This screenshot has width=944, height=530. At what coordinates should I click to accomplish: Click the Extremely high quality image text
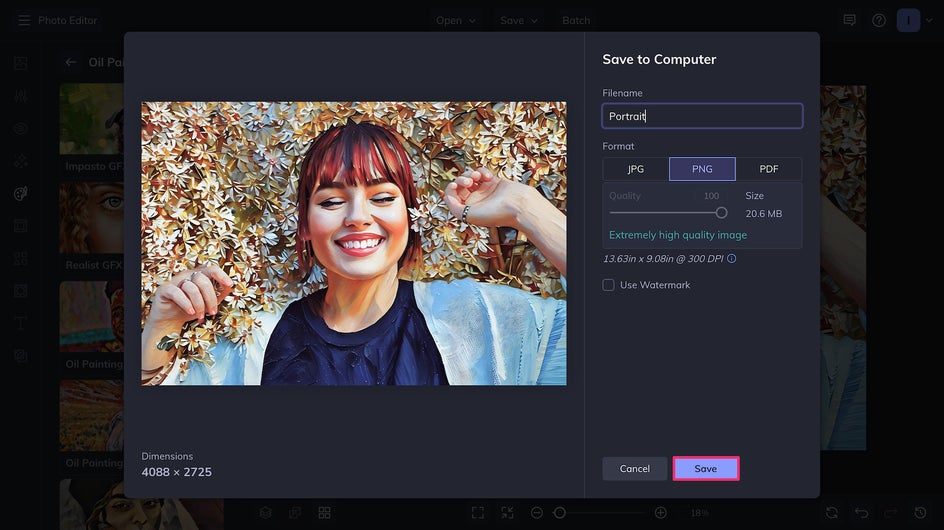tap(678, 235)
